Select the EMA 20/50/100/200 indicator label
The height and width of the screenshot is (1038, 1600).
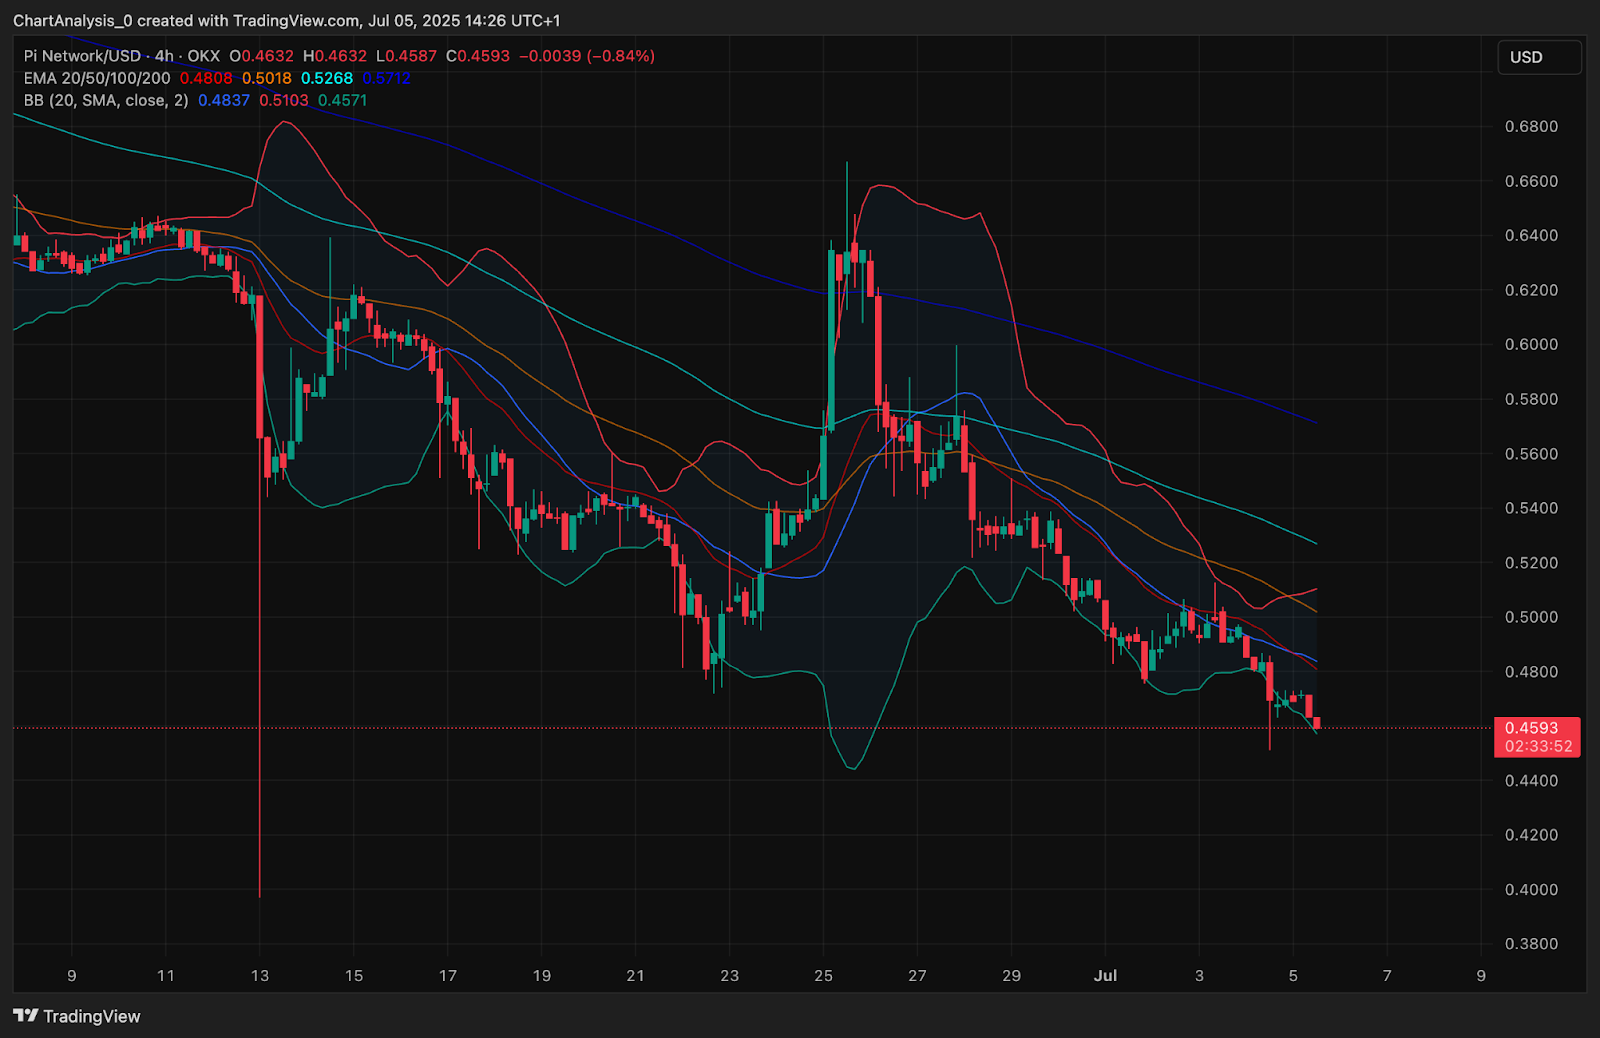[x=97, y=78]
